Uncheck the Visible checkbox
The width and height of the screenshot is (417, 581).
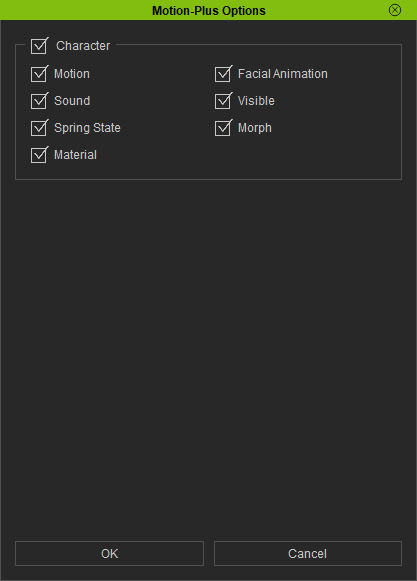(223, 101)
